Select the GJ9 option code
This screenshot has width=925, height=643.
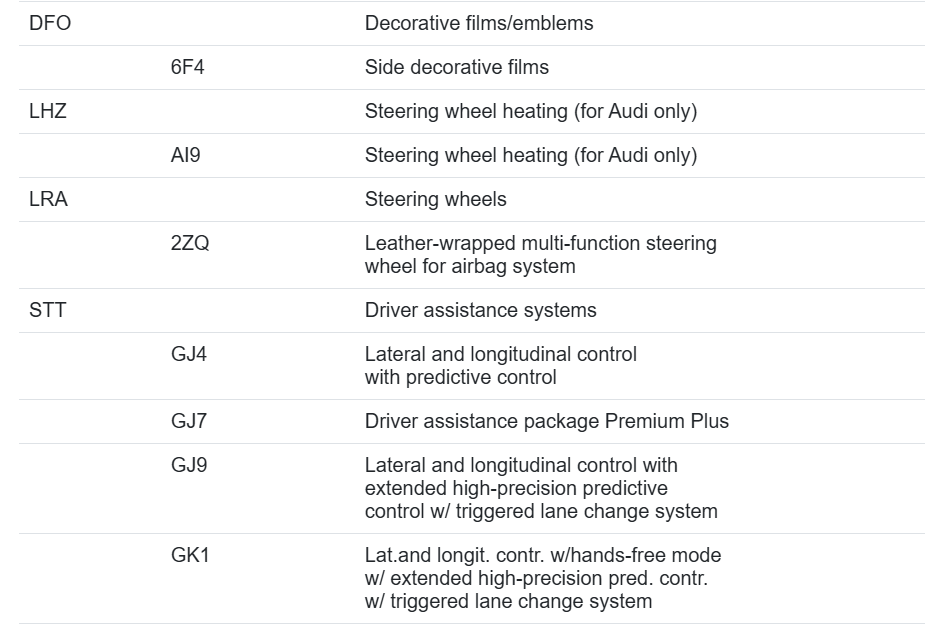pyautogui.click(x=189, y=465)
